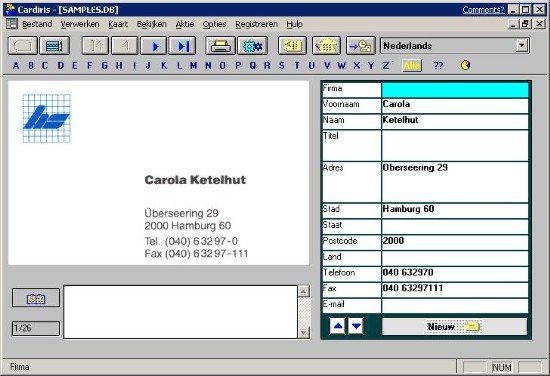Filter cards by letter Z
The height and width of the screenshot is (376, 550).
(386, 65)
